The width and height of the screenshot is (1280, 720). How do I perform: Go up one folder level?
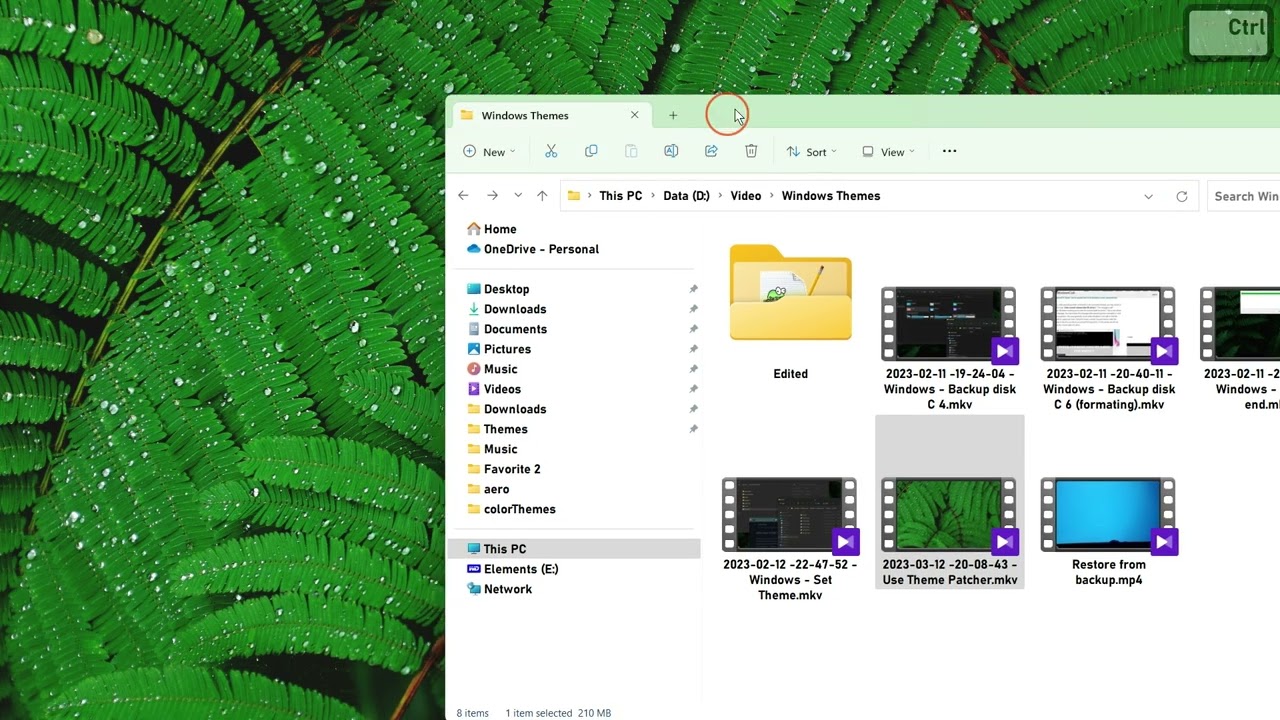[542, 196]
